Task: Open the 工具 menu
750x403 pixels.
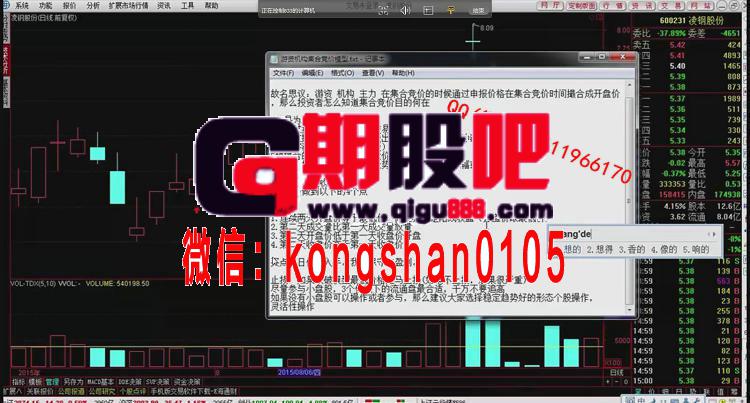Action: click(x=188, y=6)
